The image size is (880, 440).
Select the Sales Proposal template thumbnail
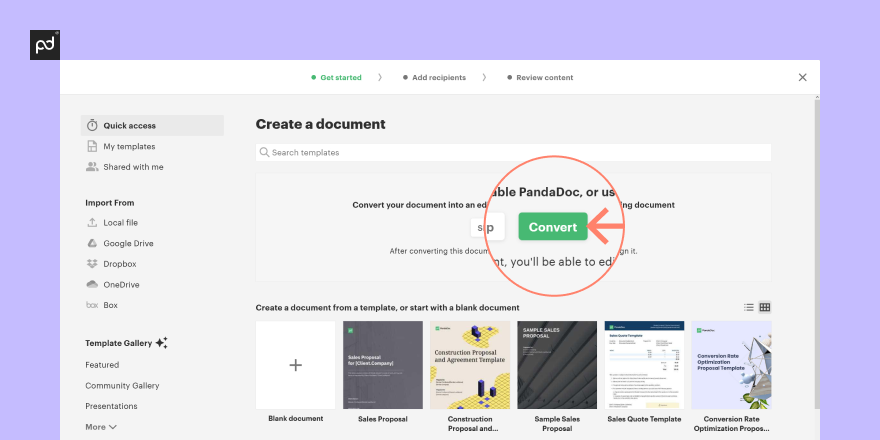coord(383,365)
